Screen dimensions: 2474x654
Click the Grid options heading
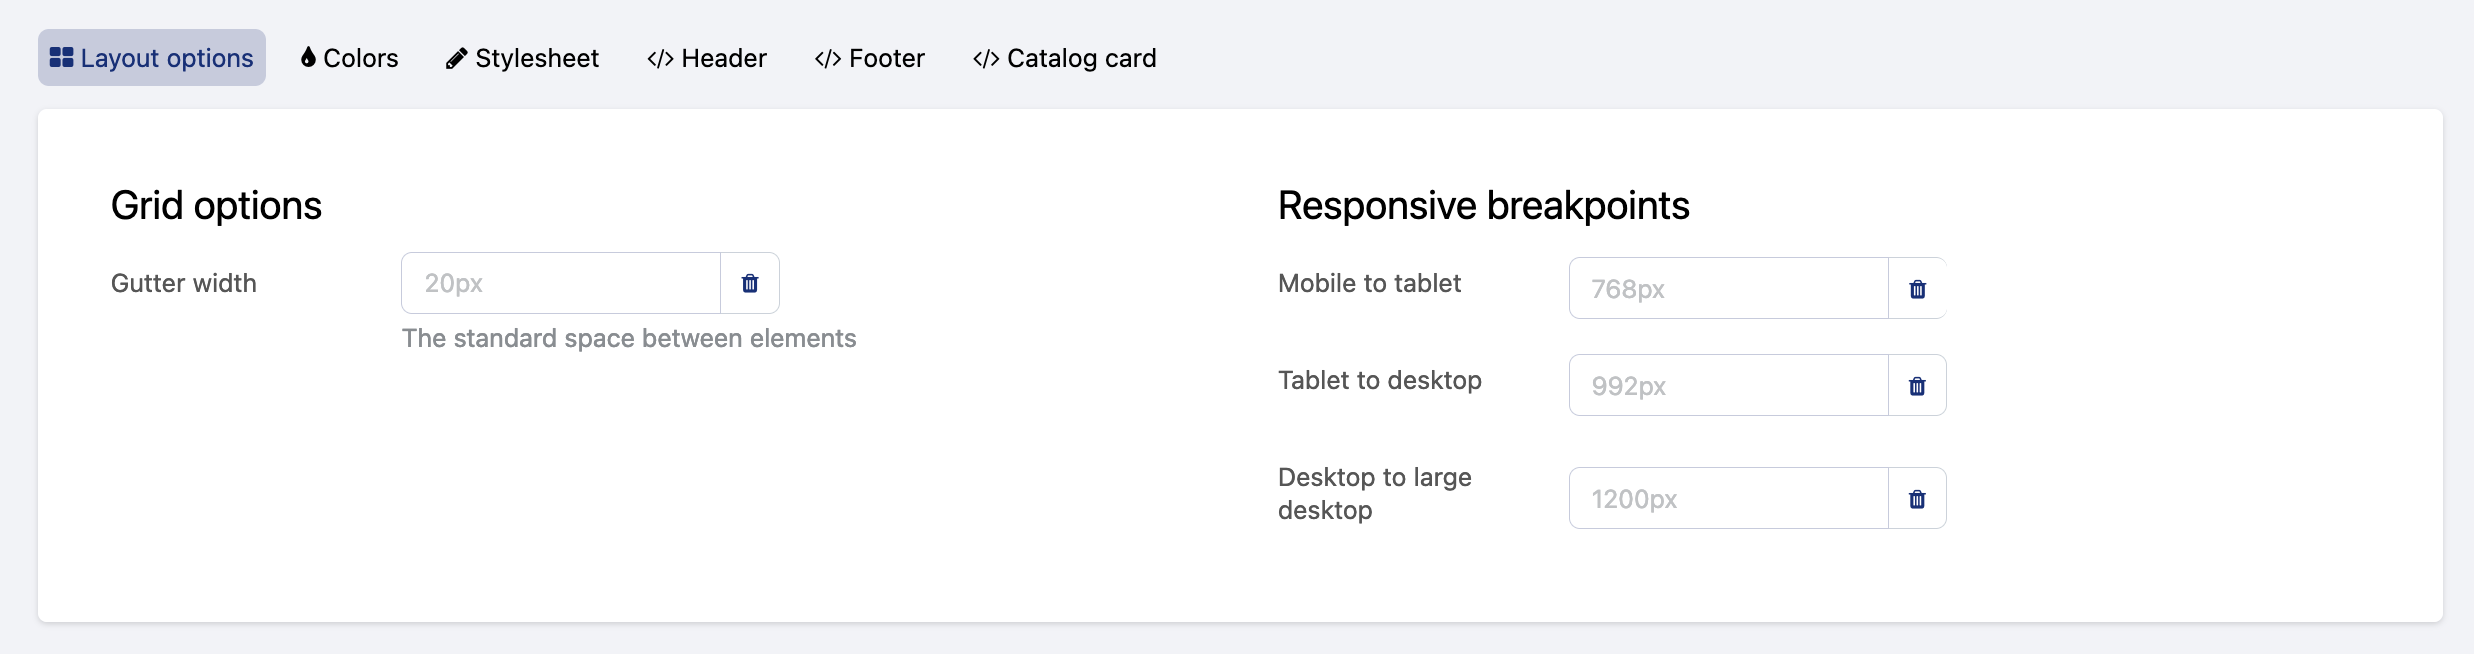point(216,206)
